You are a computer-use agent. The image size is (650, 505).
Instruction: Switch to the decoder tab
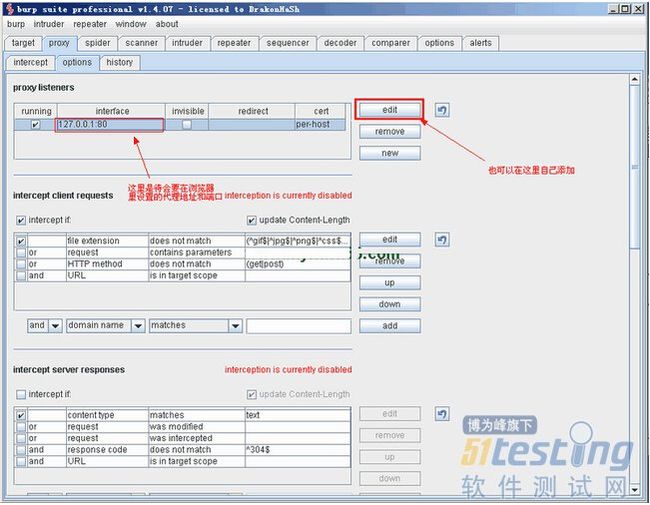[x=340, y=43]
